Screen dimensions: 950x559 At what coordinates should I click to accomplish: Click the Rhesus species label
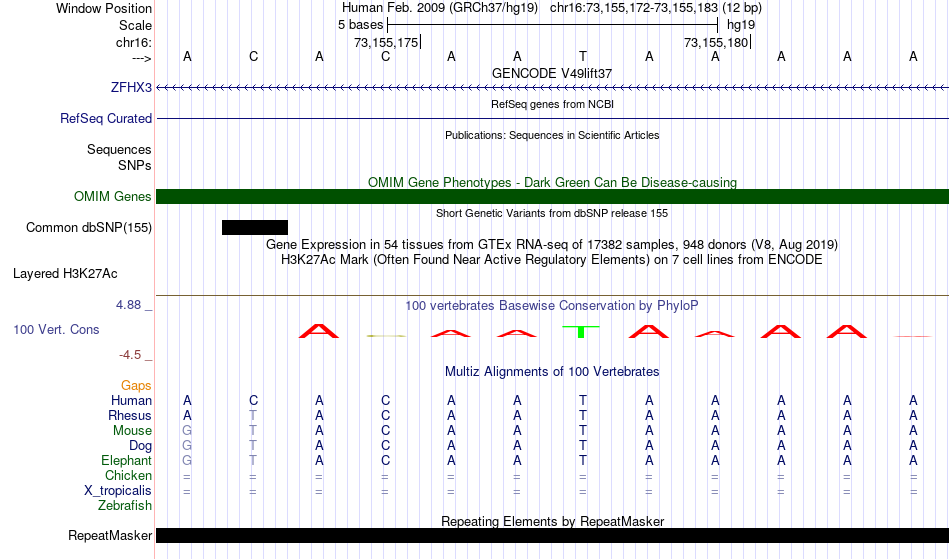(x=130, y=416)
